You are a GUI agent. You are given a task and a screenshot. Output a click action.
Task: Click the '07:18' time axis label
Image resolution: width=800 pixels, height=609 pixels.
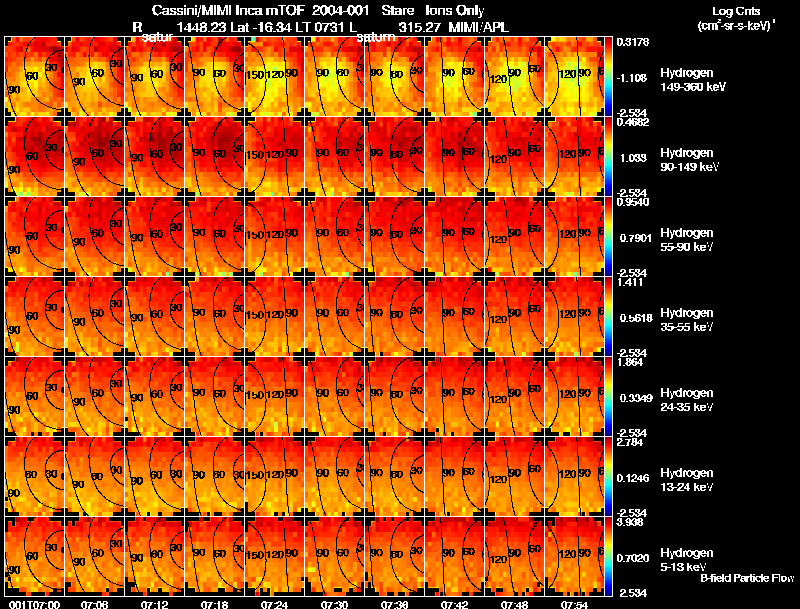(214, 605)
